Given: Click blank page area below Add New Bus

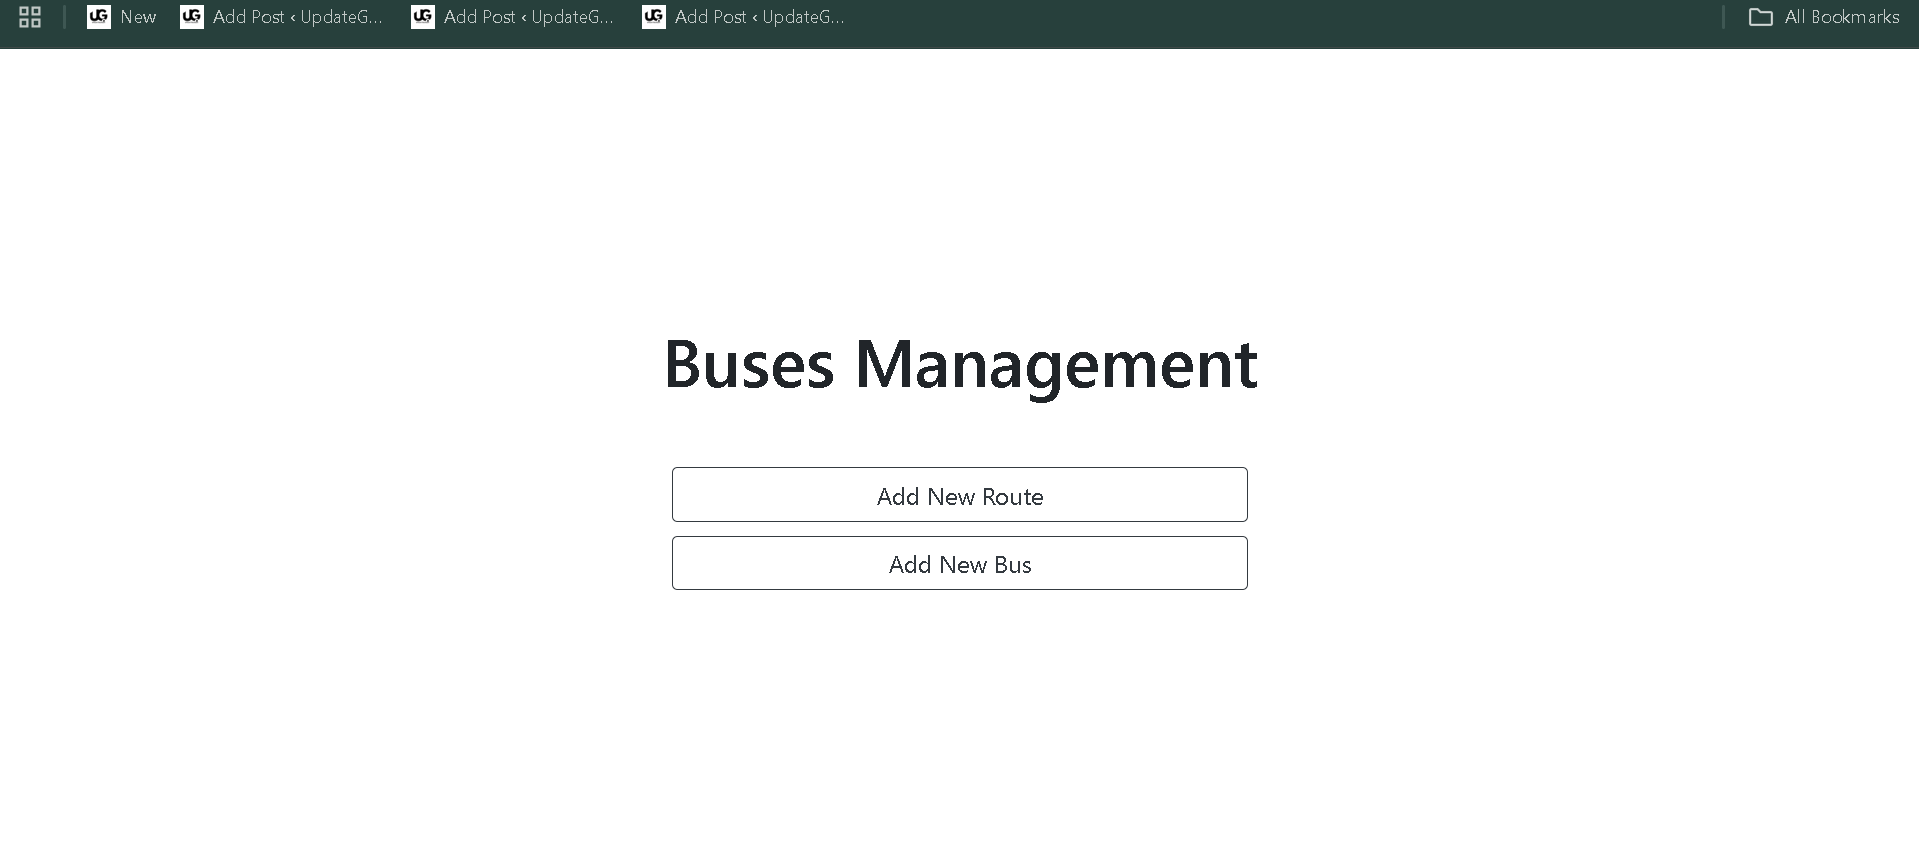Looking at the screenshot, I should coord(960,720).
